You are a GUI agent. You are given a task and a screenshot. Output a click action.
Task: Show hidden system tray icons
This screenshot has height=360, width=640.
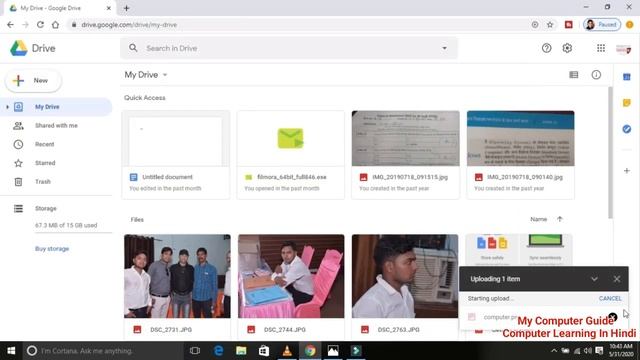553,351
